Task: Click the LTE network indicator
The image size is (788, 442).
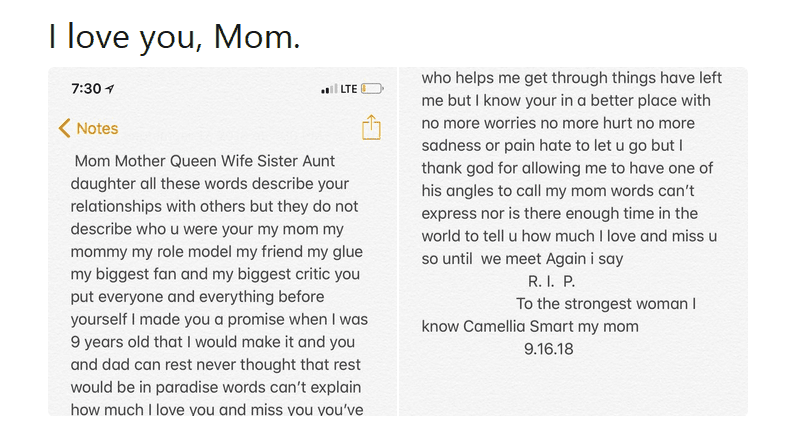Action: 348,89
